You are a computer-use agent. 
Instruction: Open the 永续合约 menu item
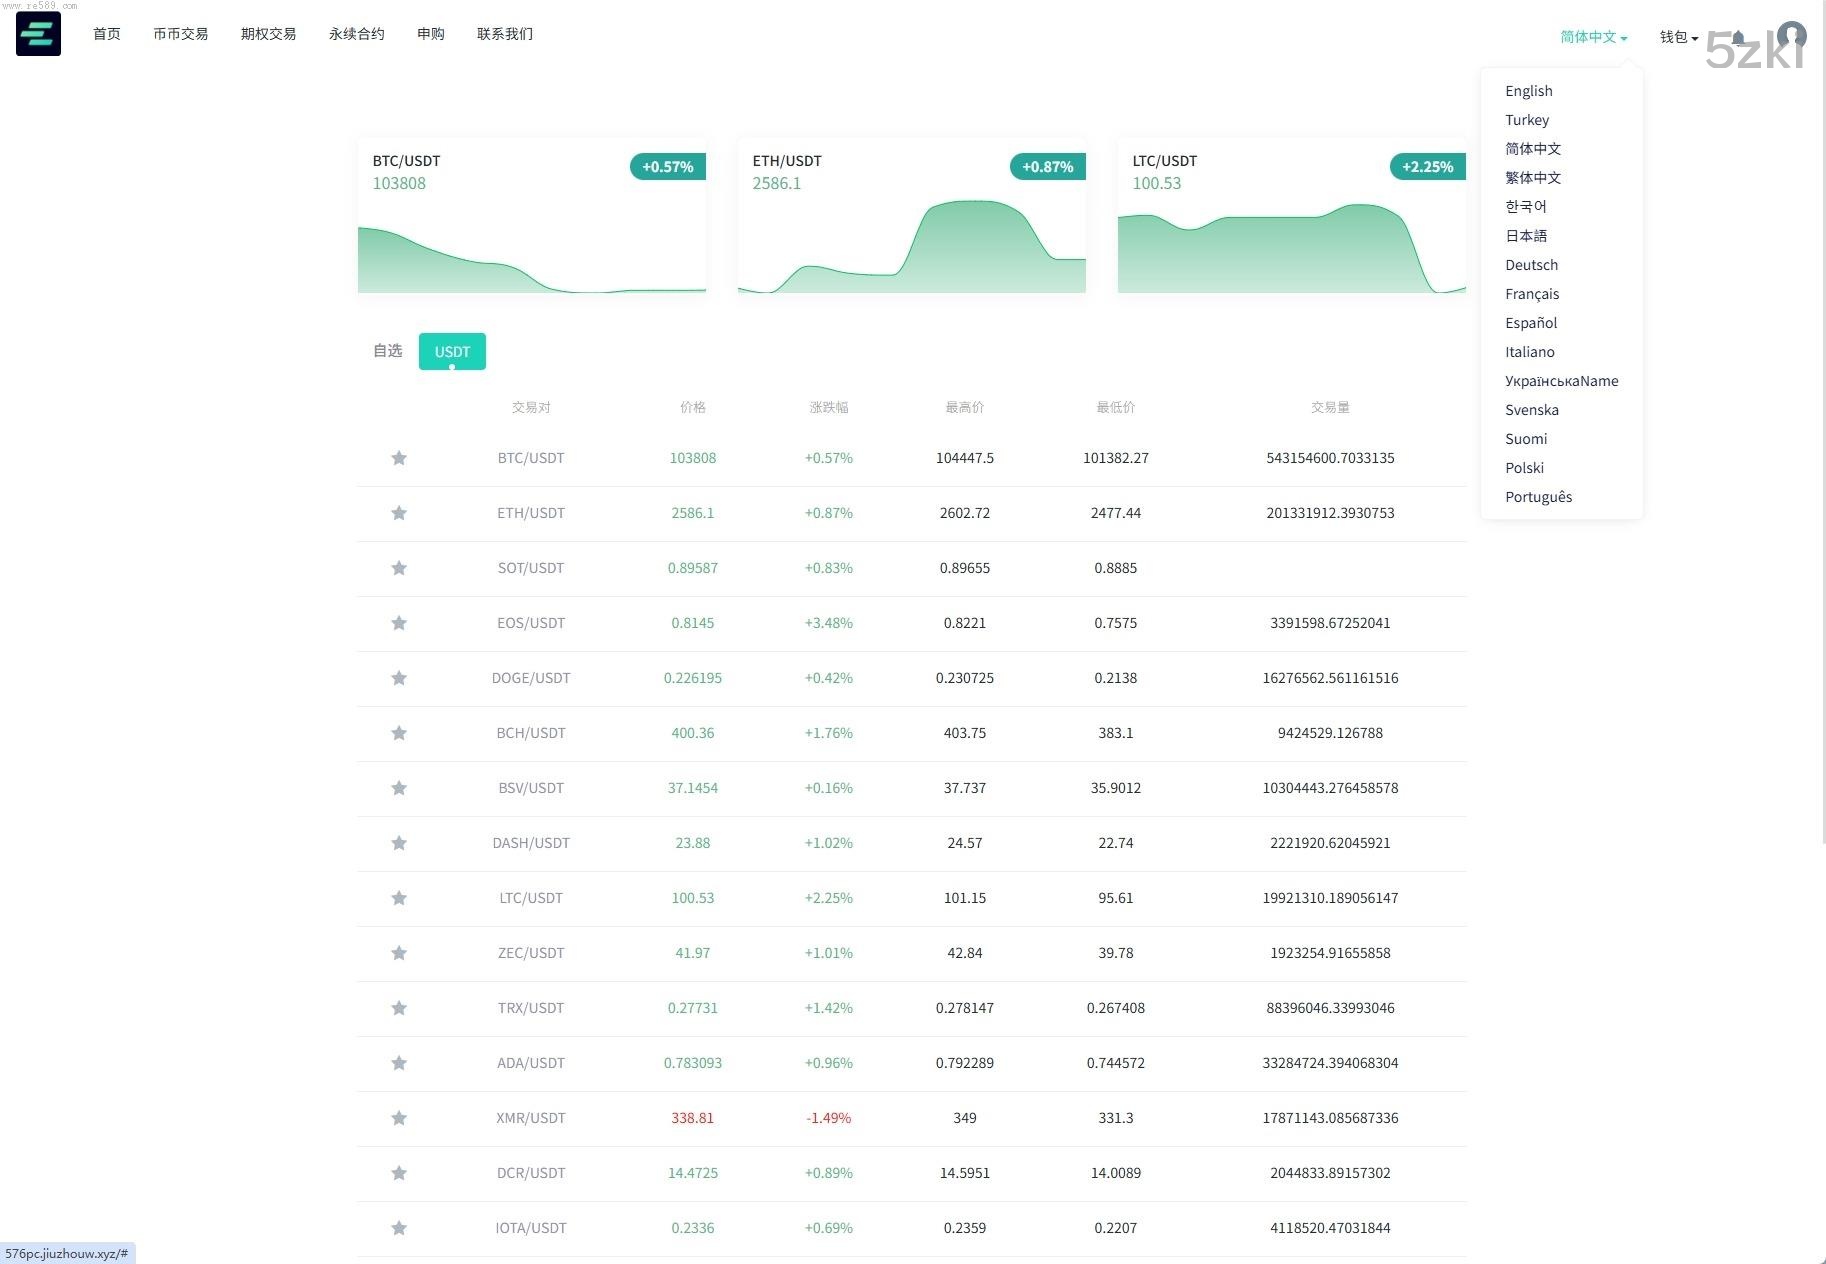tap(356, 34)
